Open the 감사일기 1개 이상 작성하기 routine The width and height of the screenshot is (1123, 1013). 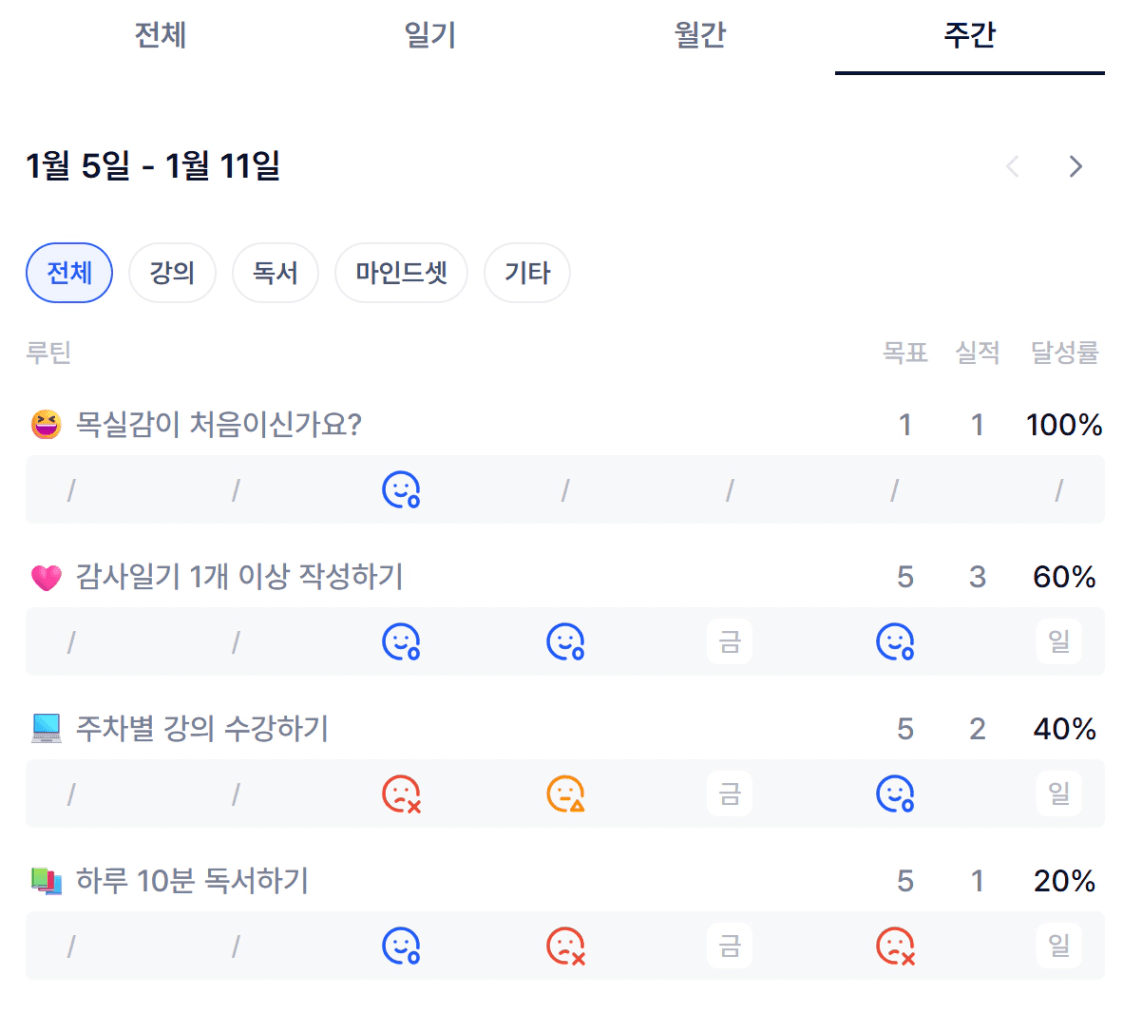(239, 578)
